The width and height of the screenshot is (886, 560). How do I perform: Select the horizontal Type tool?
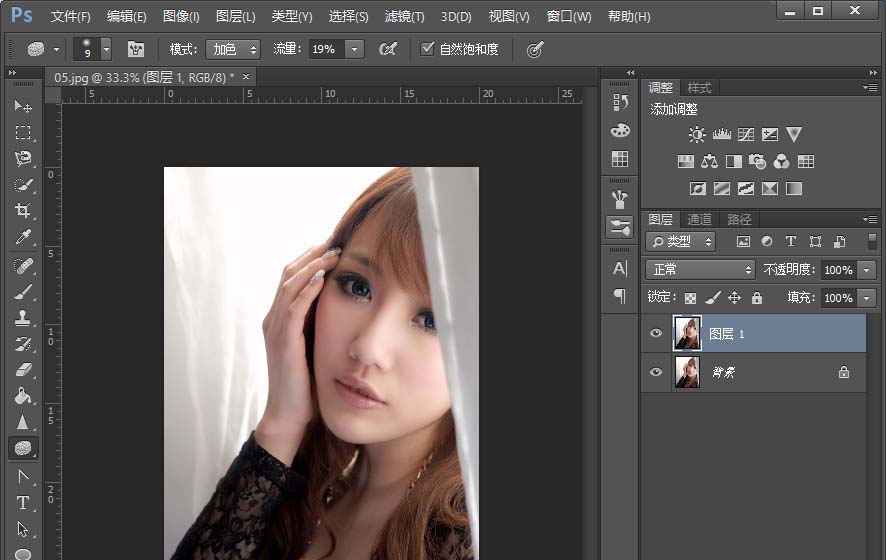coord(22,503)
